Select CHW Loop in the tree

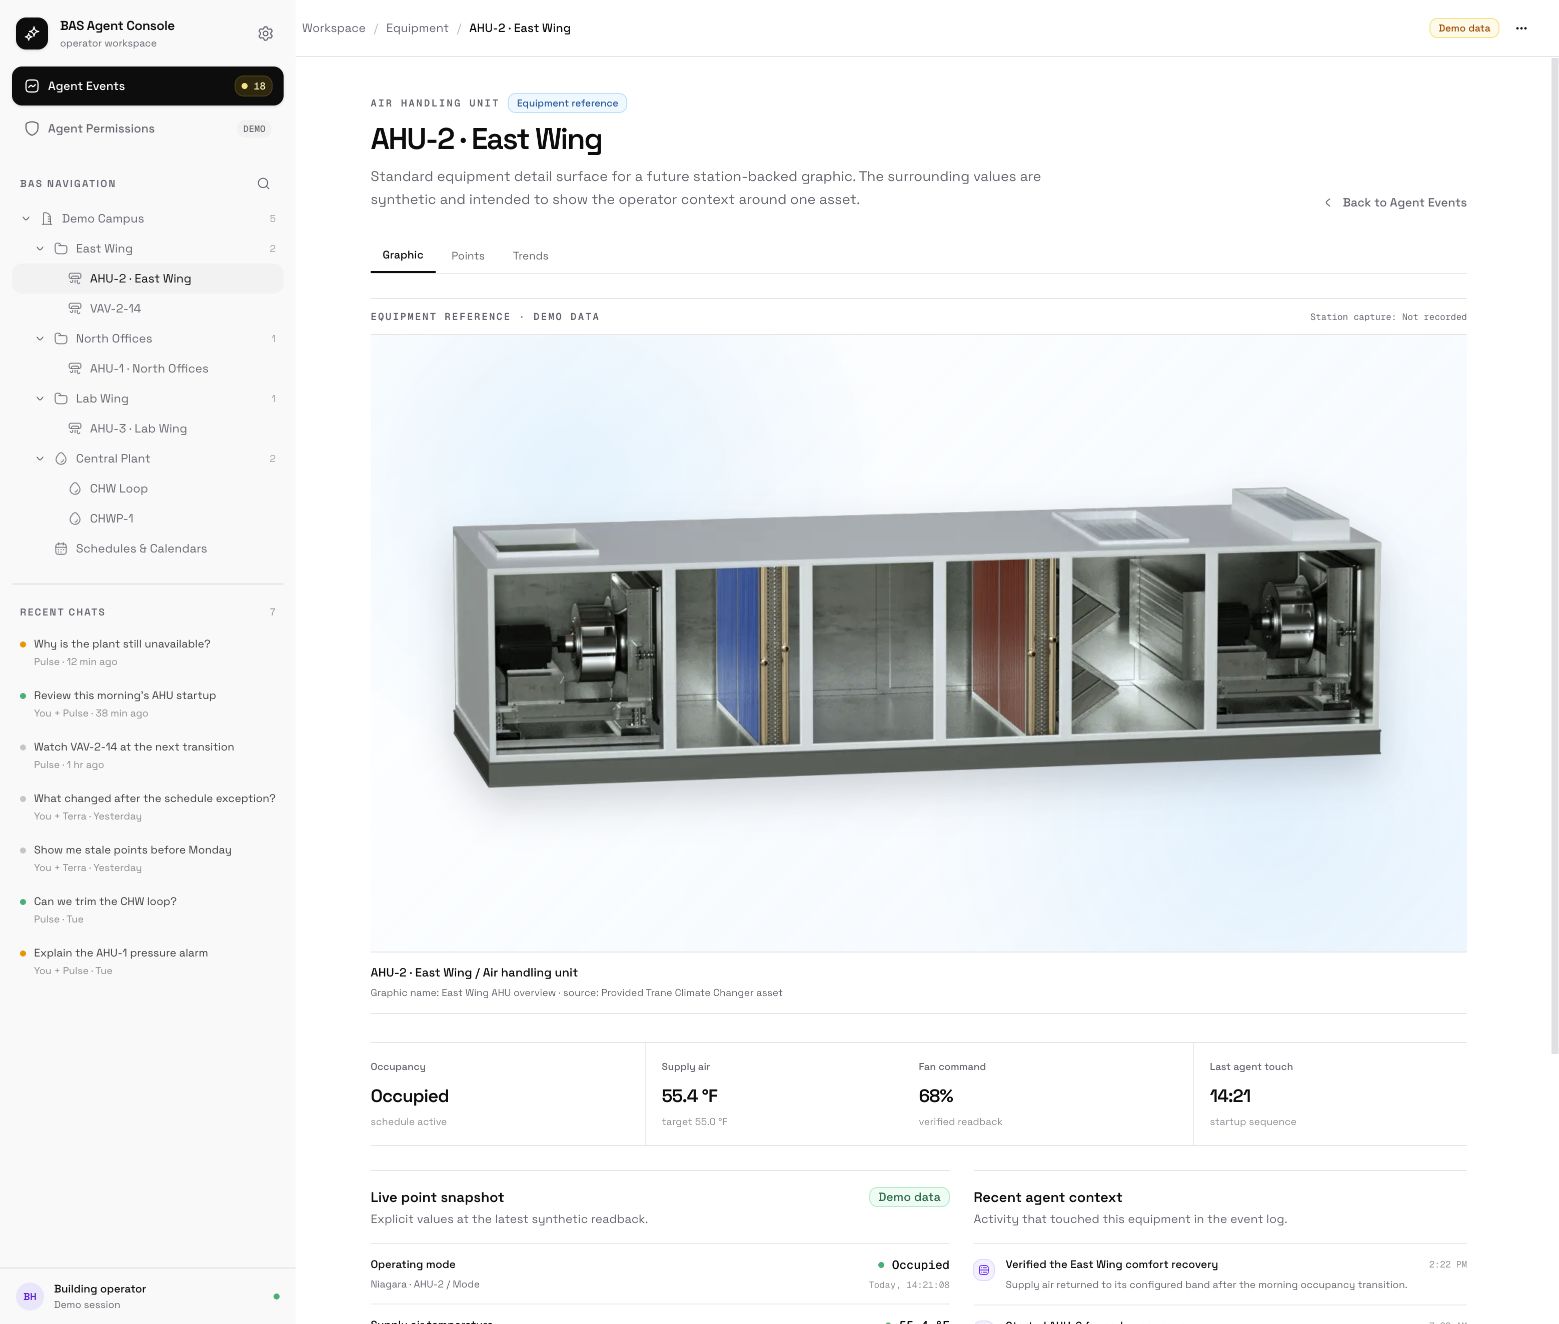(148, 489)
